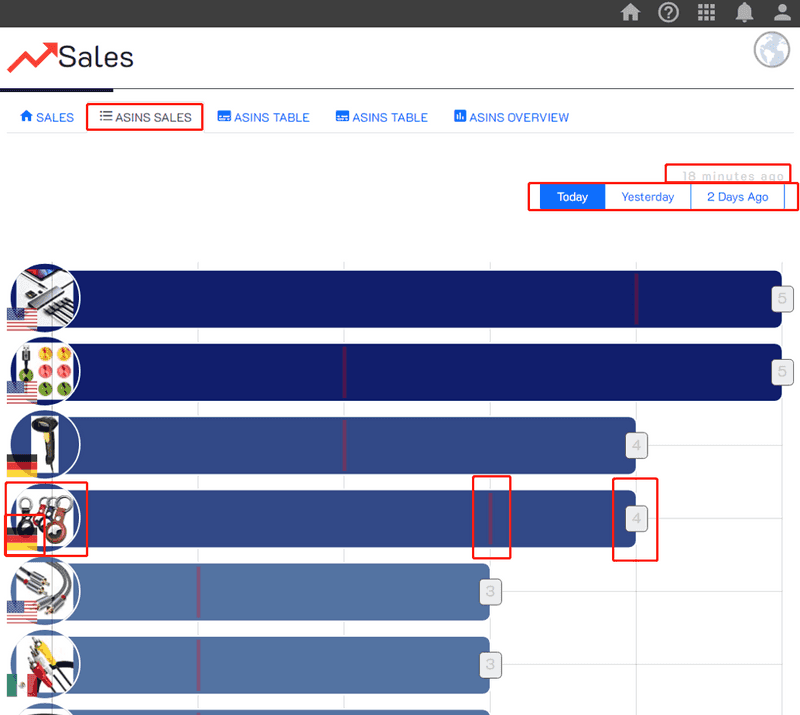The height and width of the screenshot is (715, 800).
Task: Open the user profile icon
Action: [x=782, y=13]
